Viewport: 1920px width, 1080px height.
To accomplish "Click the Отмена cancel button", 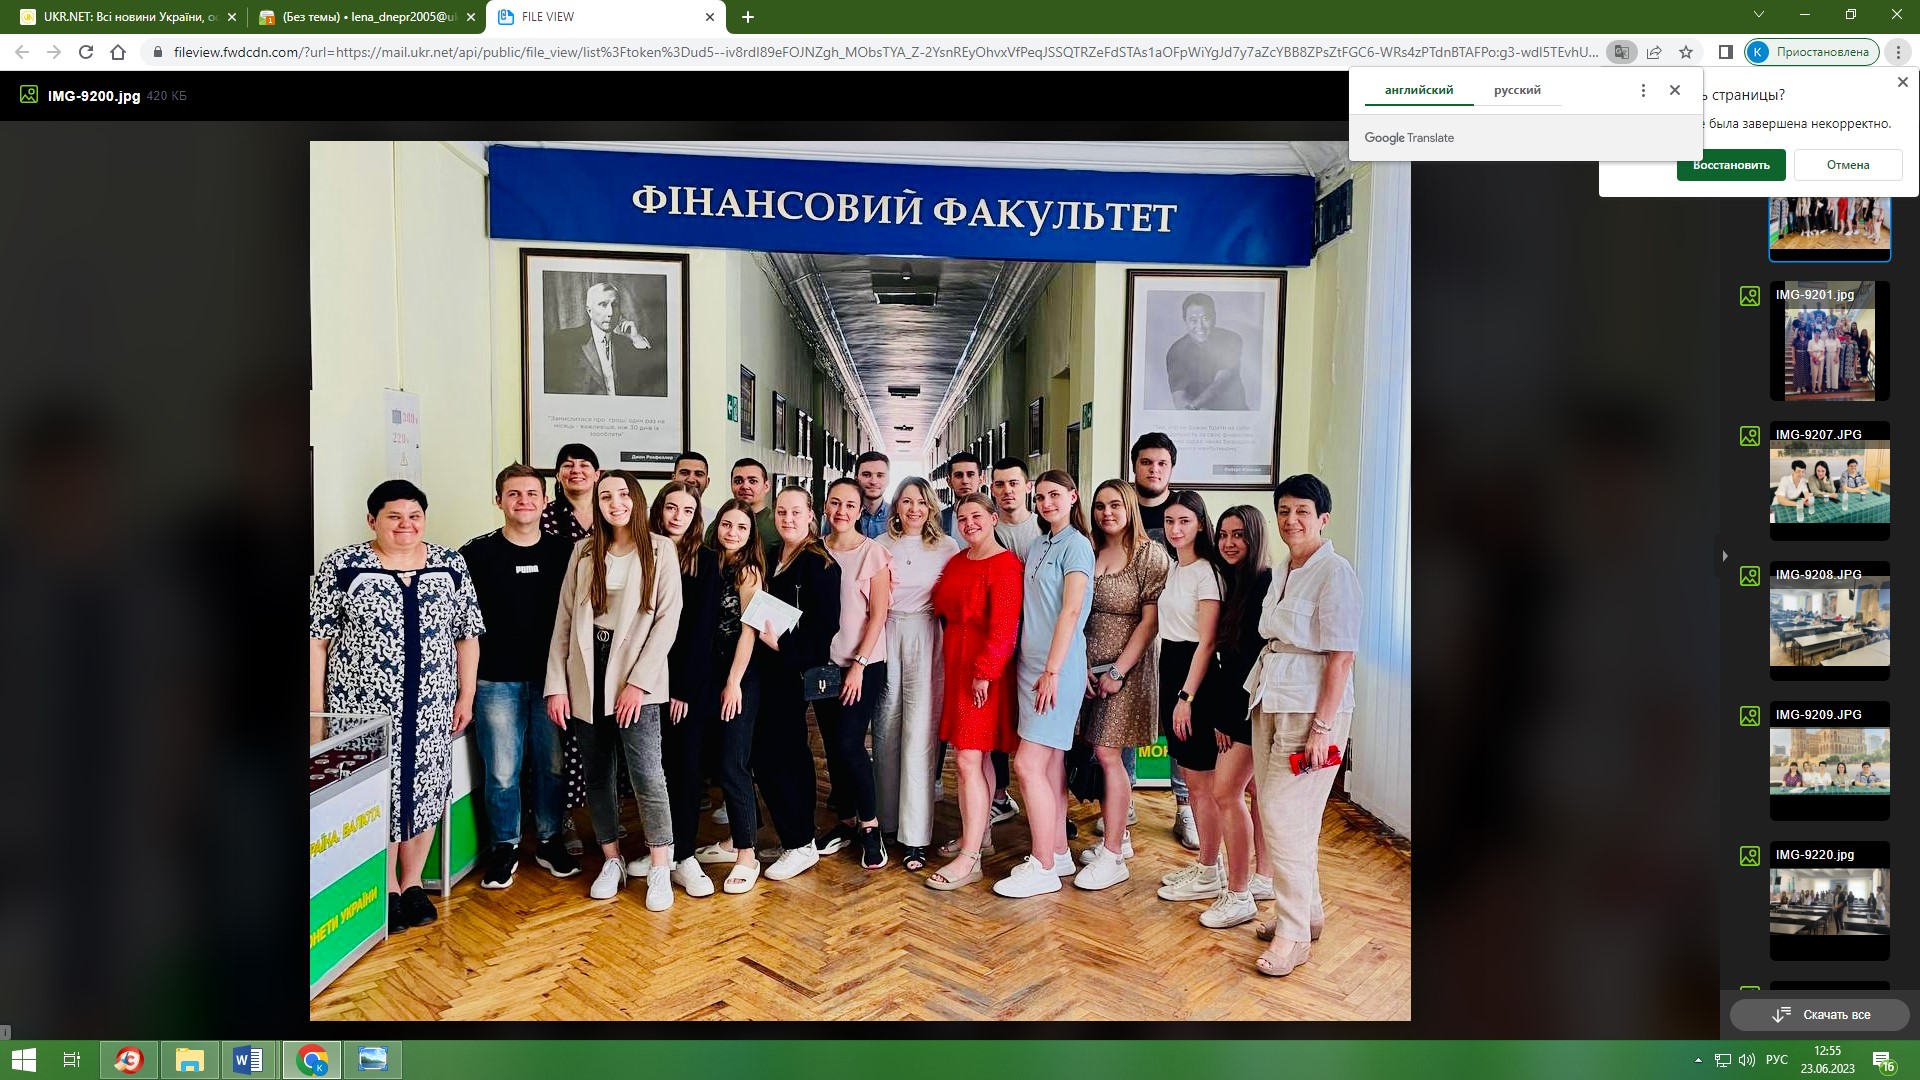I will tap(1848, 165).
